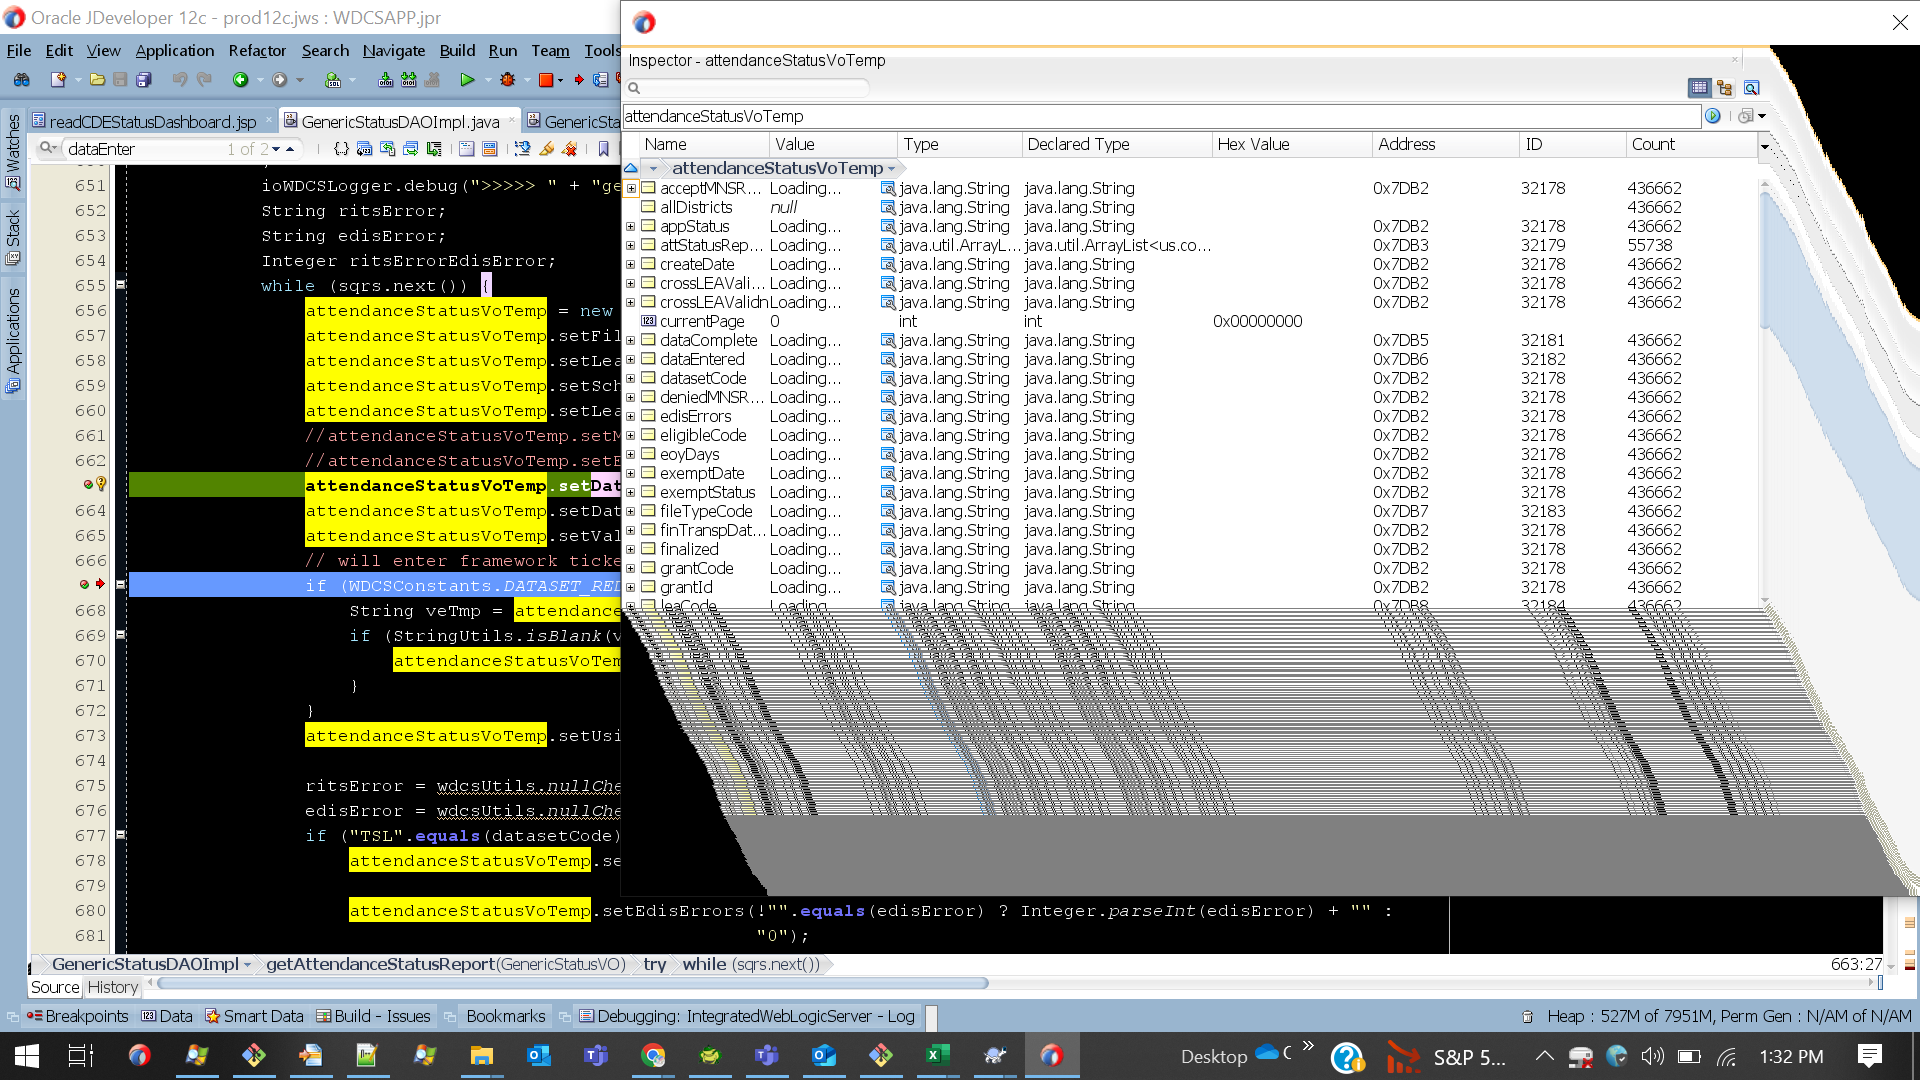Viewport: 1920px width, 1080px height.
Task: Switch the inspector to tree view
Action: coord(1725,88)
